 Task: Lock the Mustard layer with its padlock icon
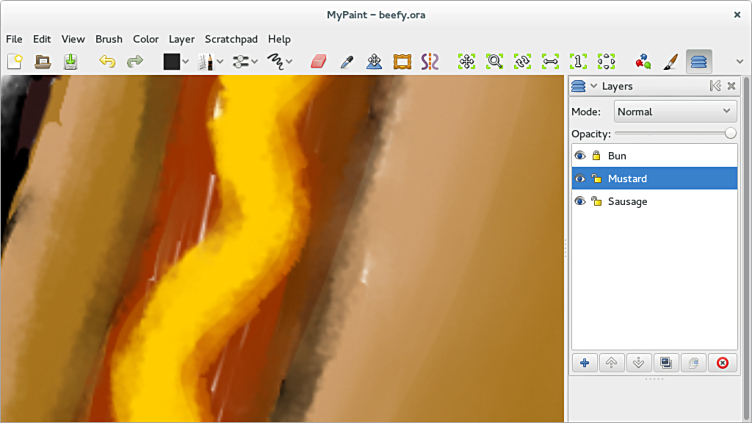[x=596, y=179]
